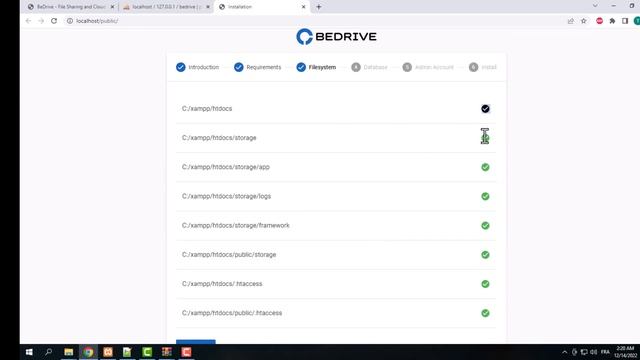The width and height of the screenshot is (640, 360).
Task: Go forward using the browser forward arrow
Action: 41,21
